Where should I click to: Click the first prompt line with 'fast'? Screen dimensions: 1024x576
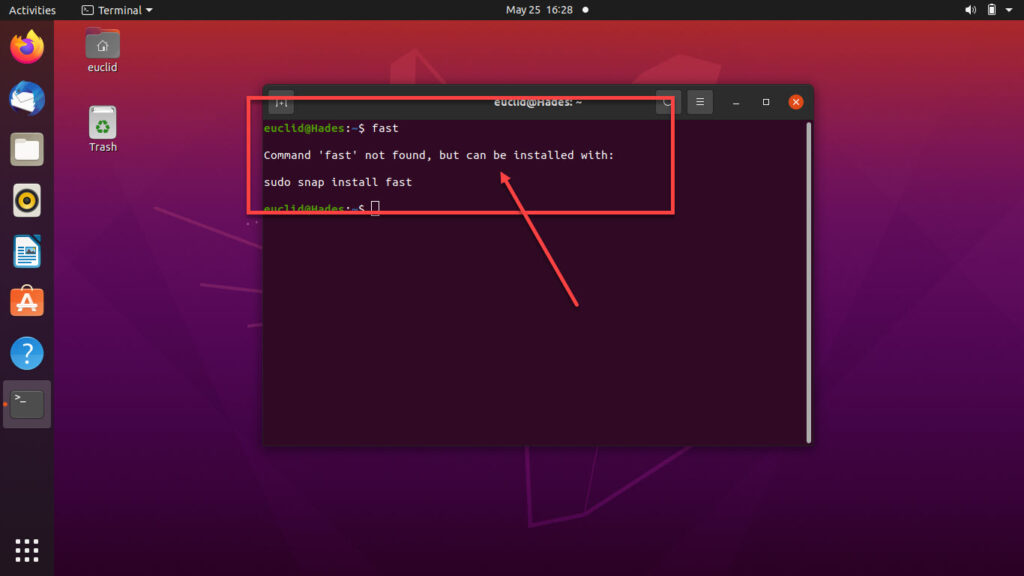[x=331, y=128]
